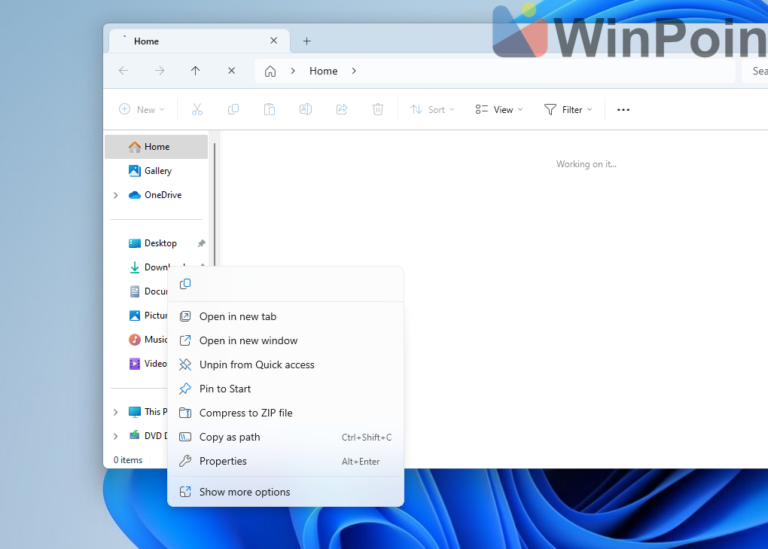Choose Pin to Start
Screen dimensions: 768x549
coord(286,388)
